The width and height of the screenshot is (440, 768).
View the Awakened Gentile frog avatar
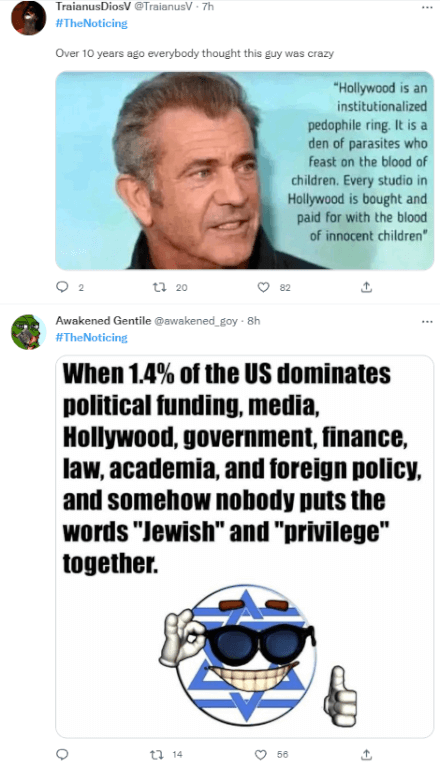pos(28,332)
